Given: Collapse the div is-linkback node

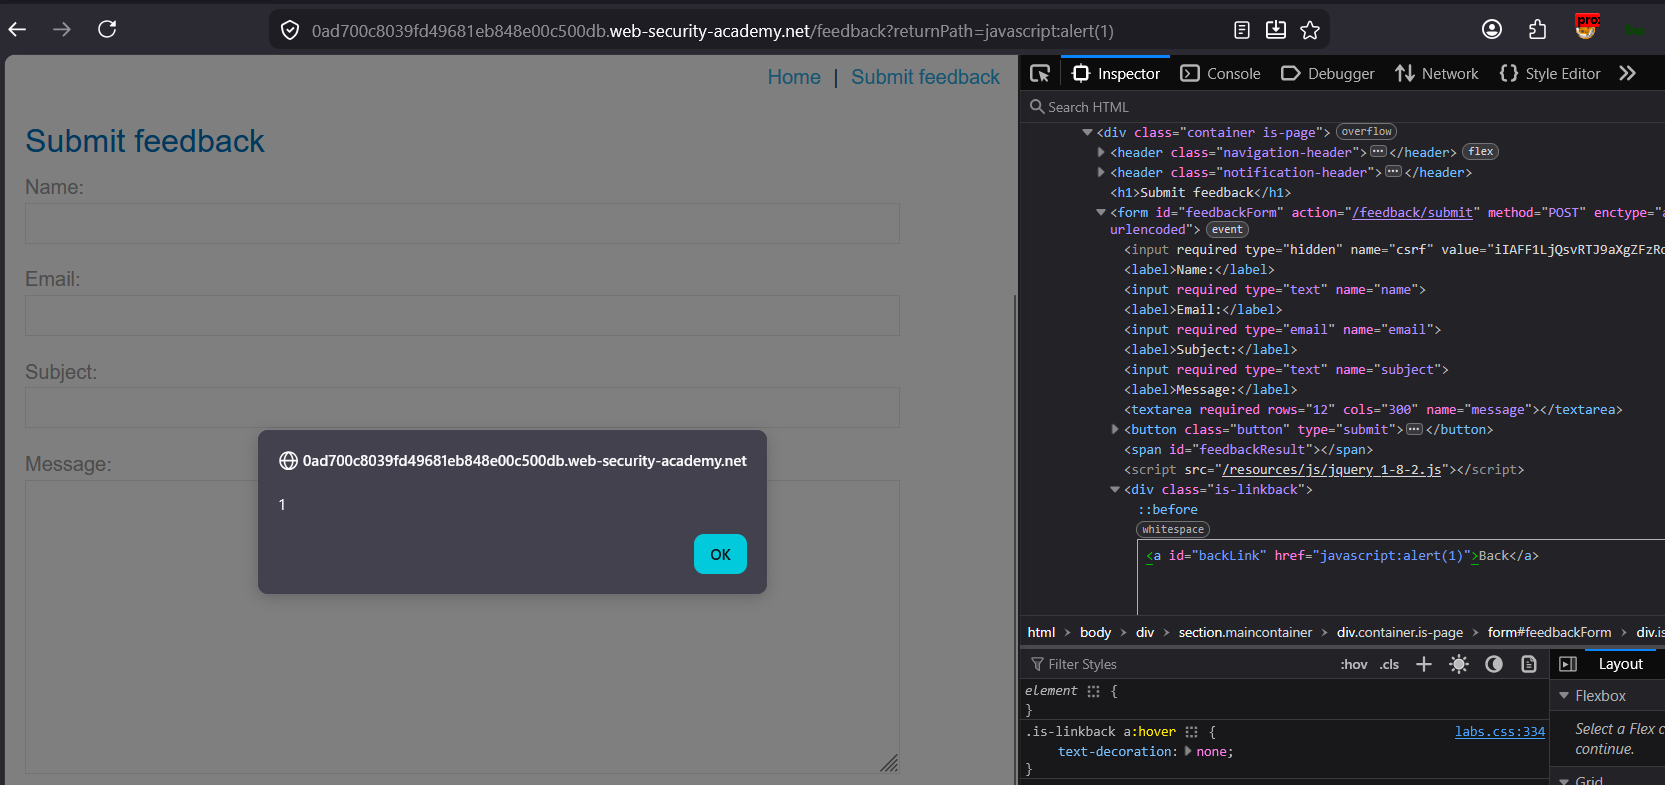Looking at the screenshot, I should 1115,489.
